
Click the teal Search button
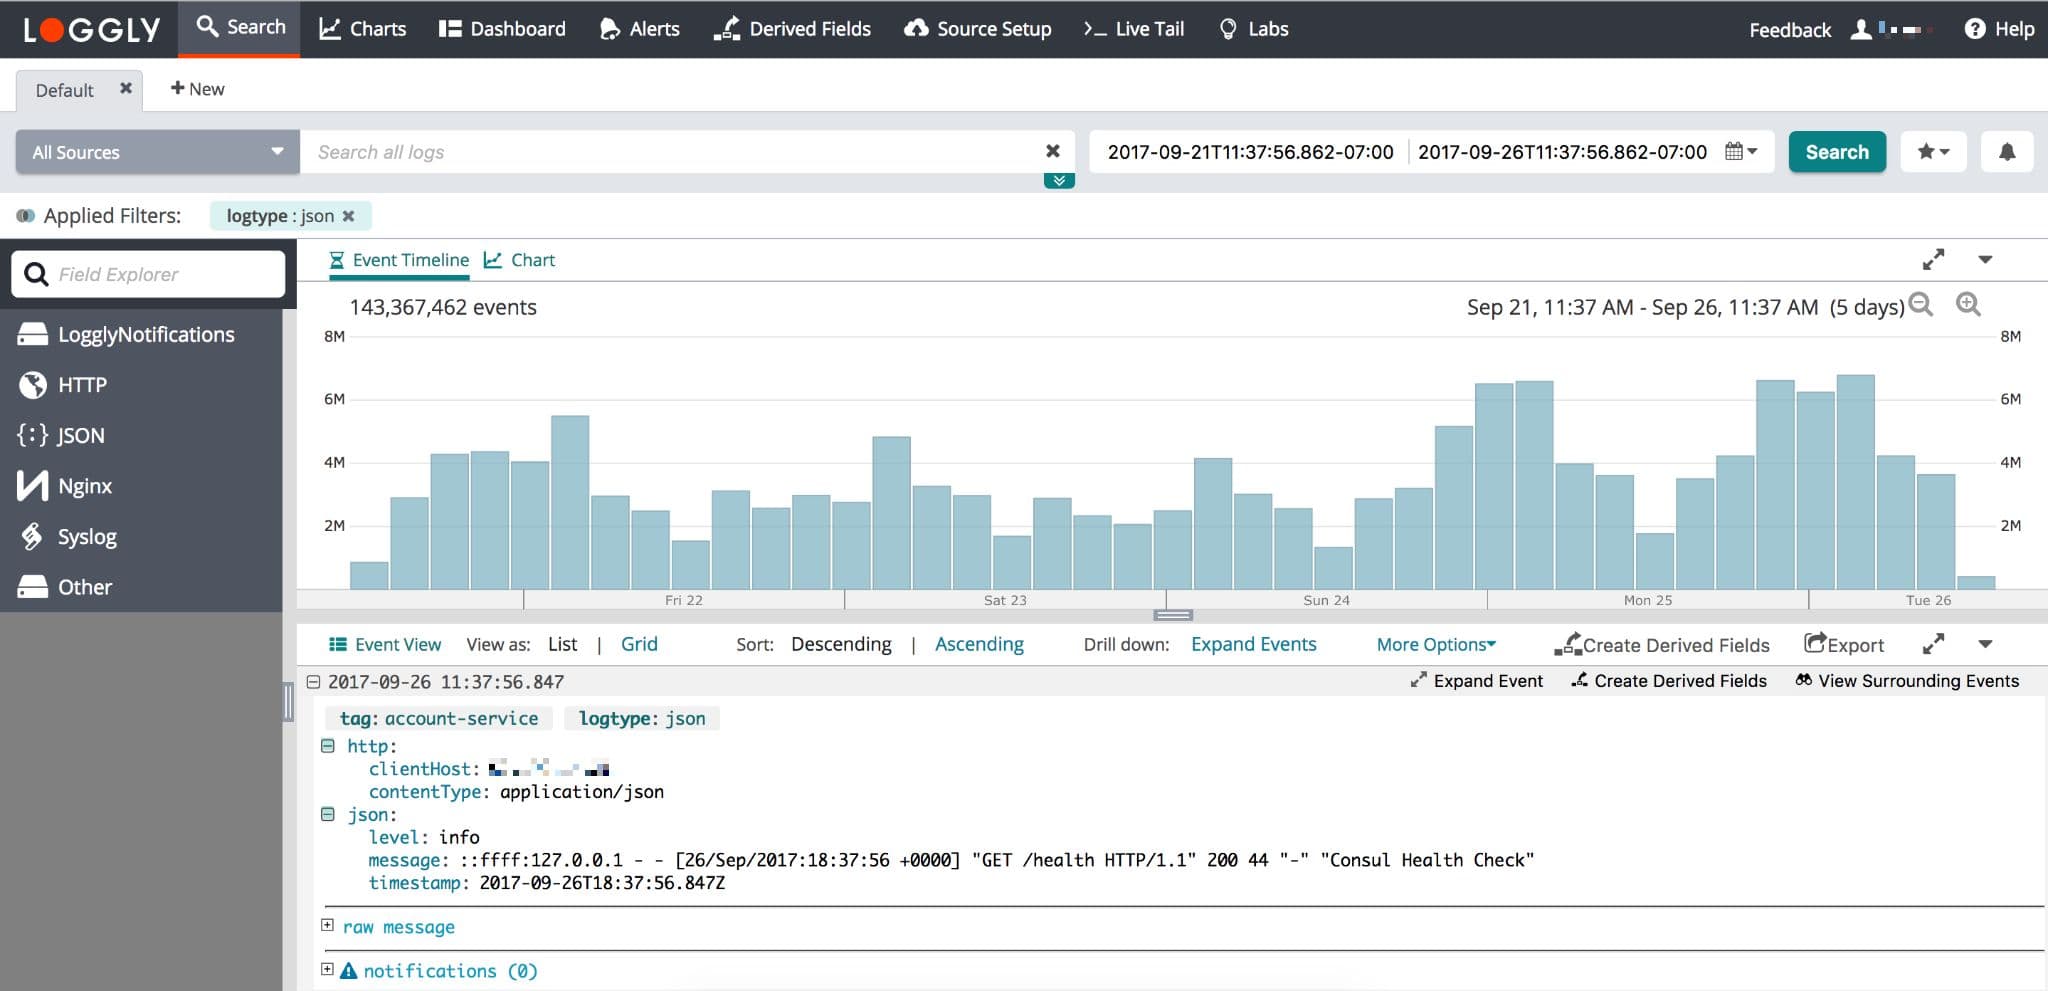1837,152
